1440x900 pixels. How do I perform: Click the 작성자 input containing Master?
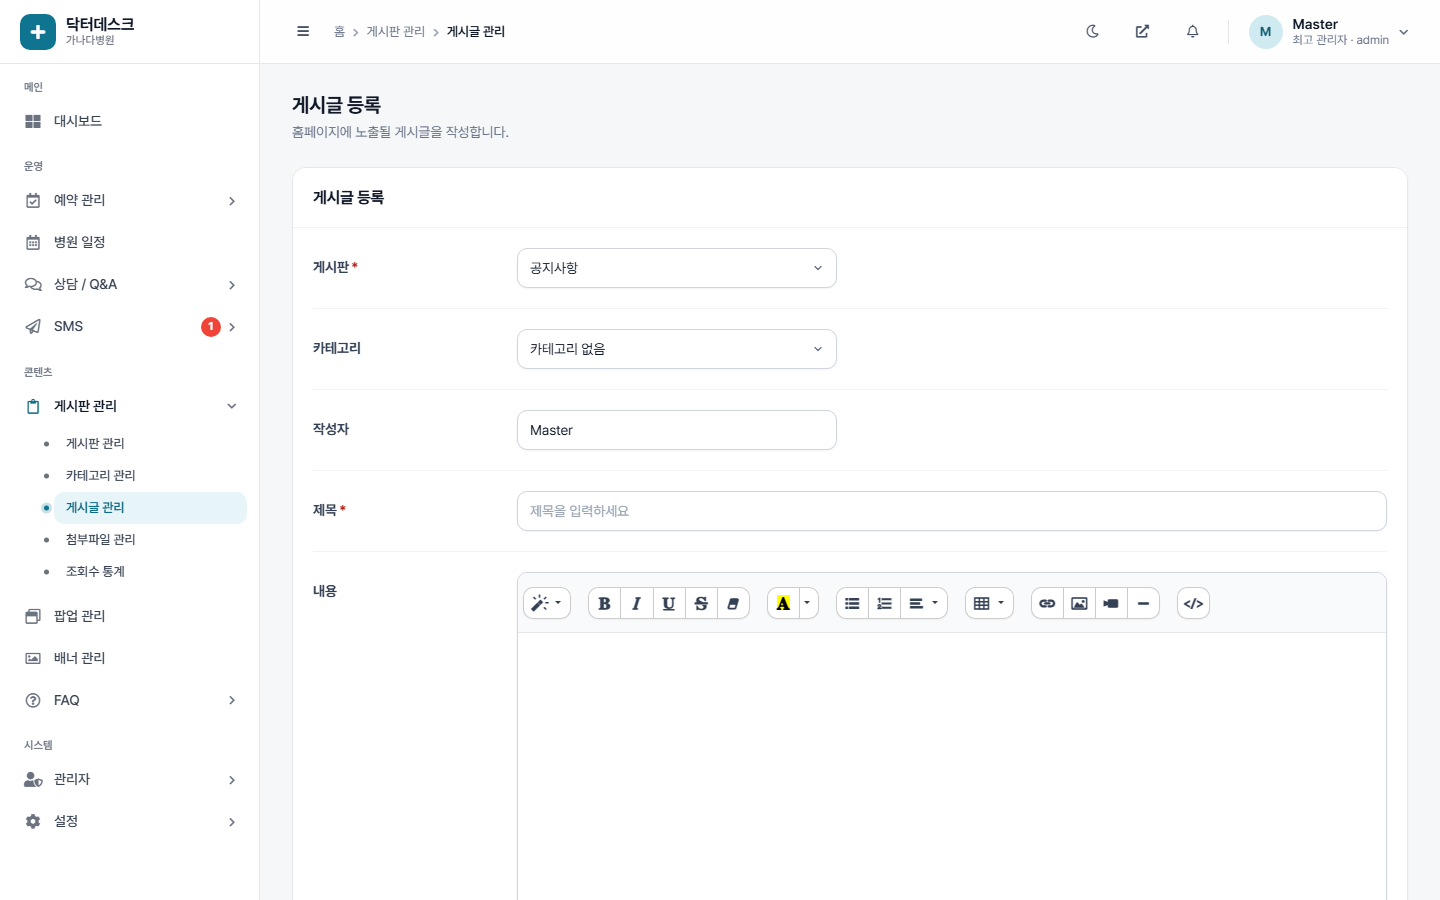[x=677, y=430]
